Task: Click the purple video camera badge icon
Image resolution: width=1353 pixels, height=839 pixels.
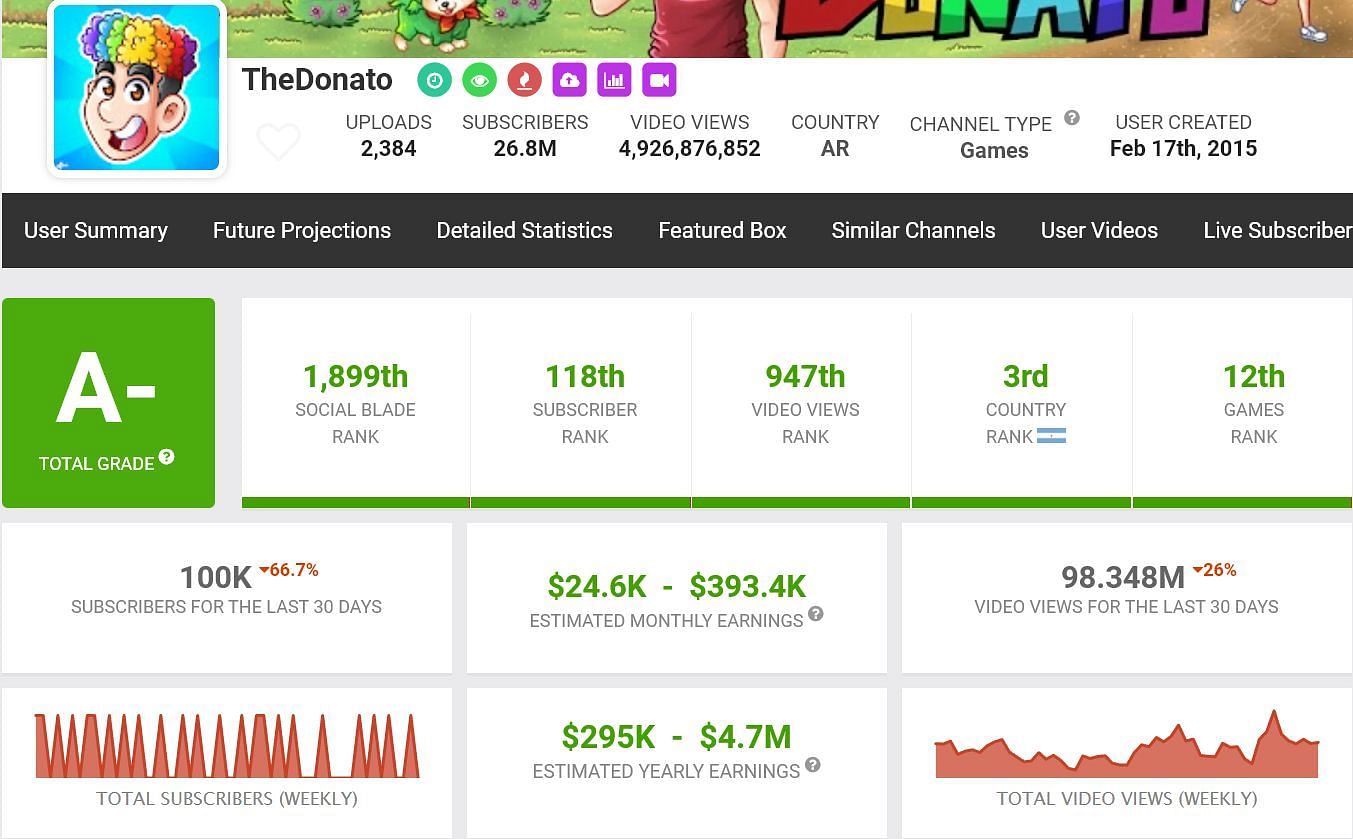Action: (659, 80)
